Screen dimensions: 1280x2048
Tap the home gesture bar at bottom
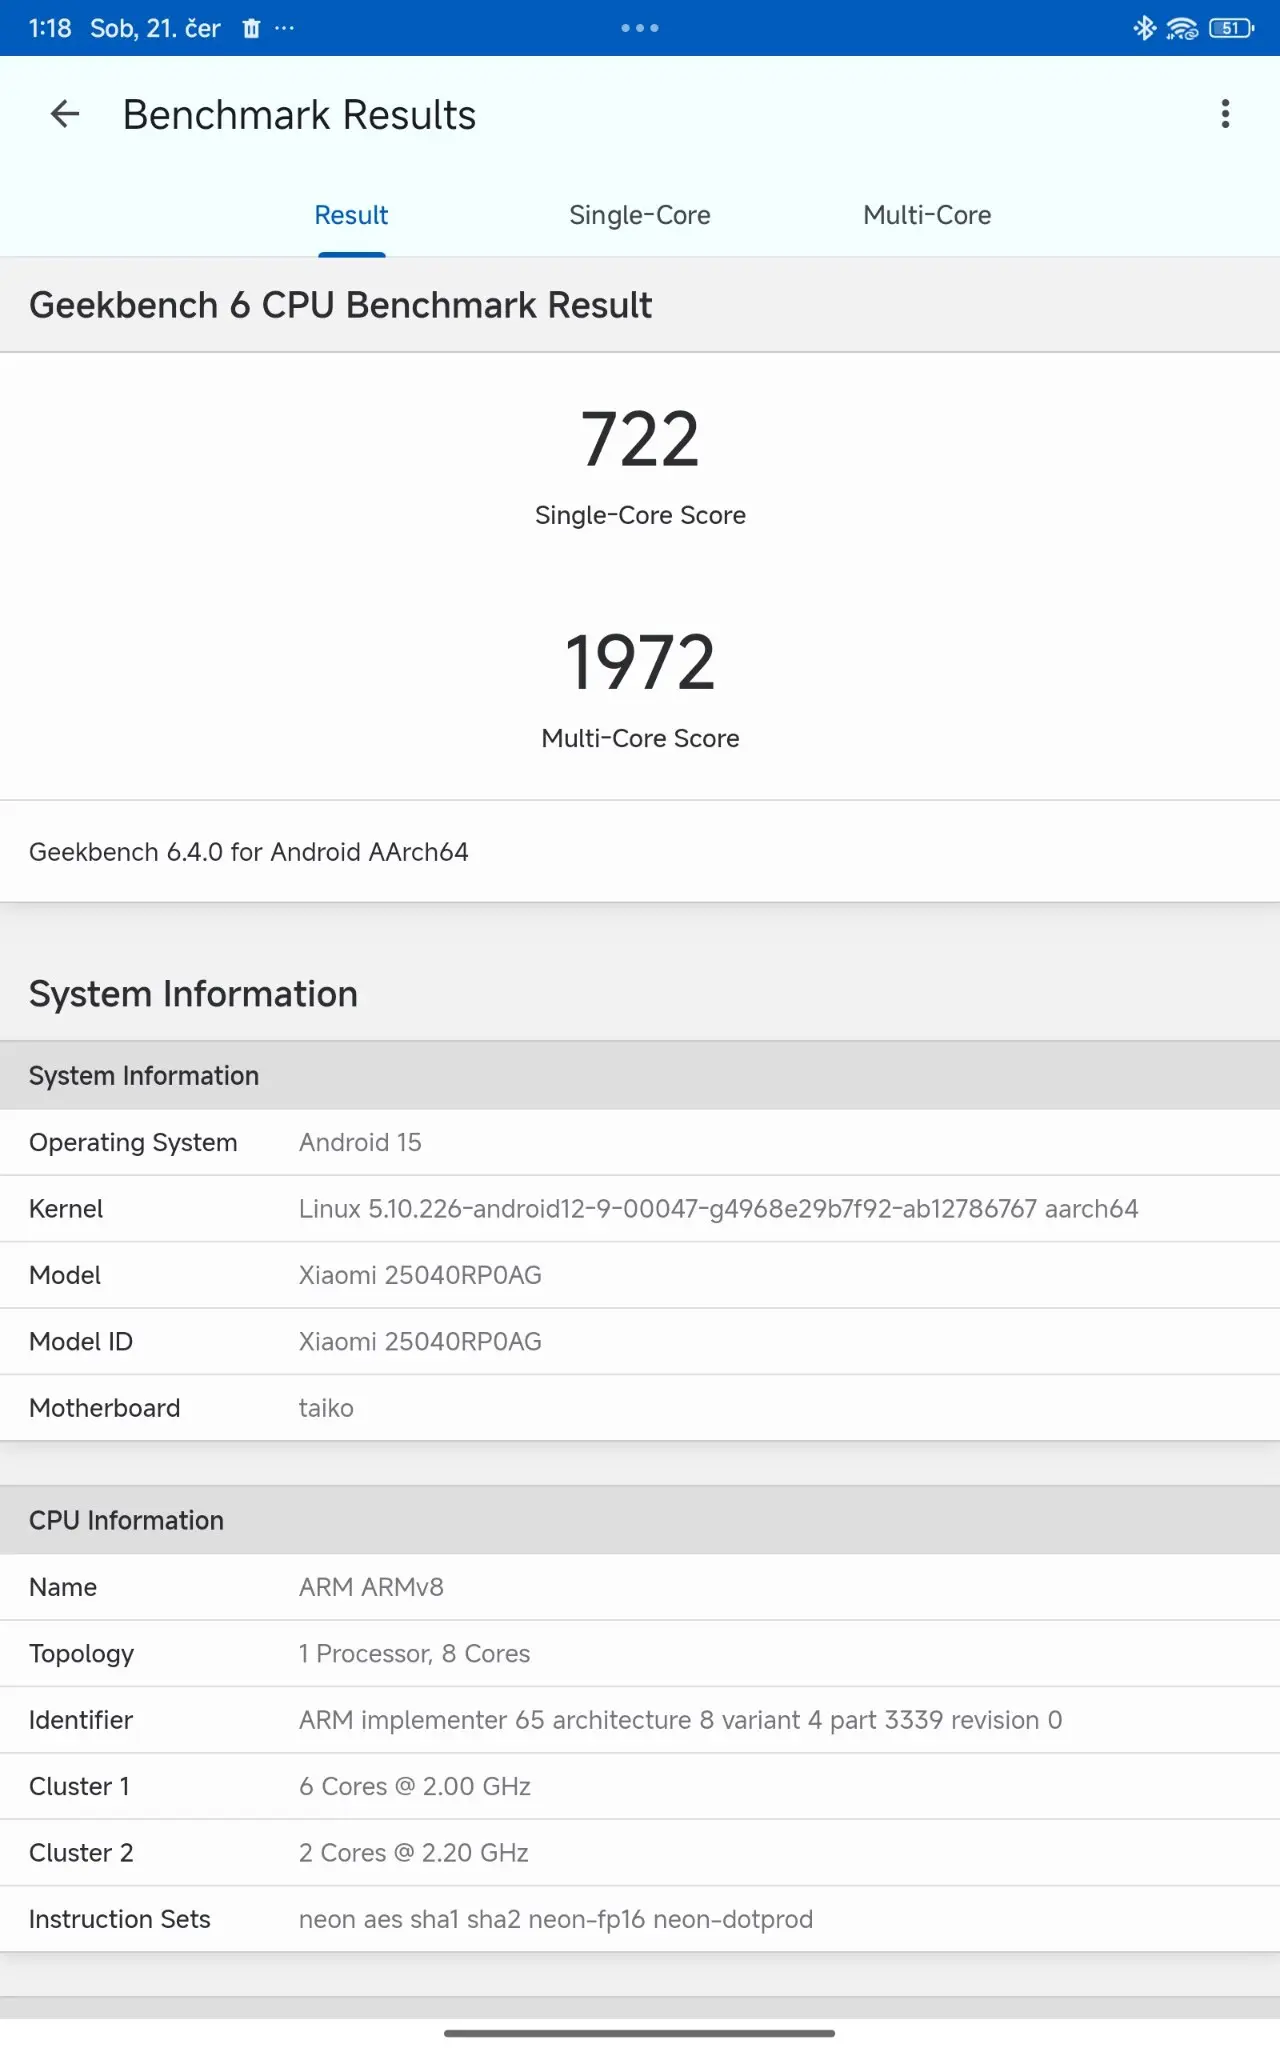[x=640, y=2032]
